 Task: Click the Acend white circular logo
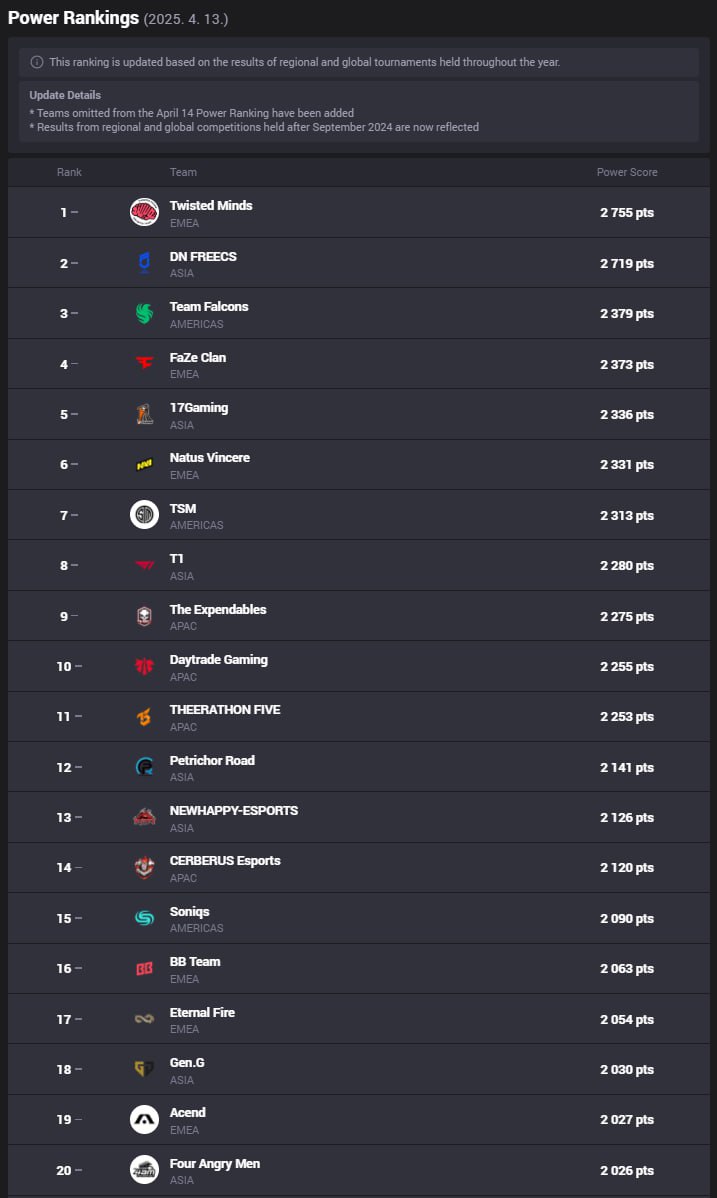click(144, 1119)
